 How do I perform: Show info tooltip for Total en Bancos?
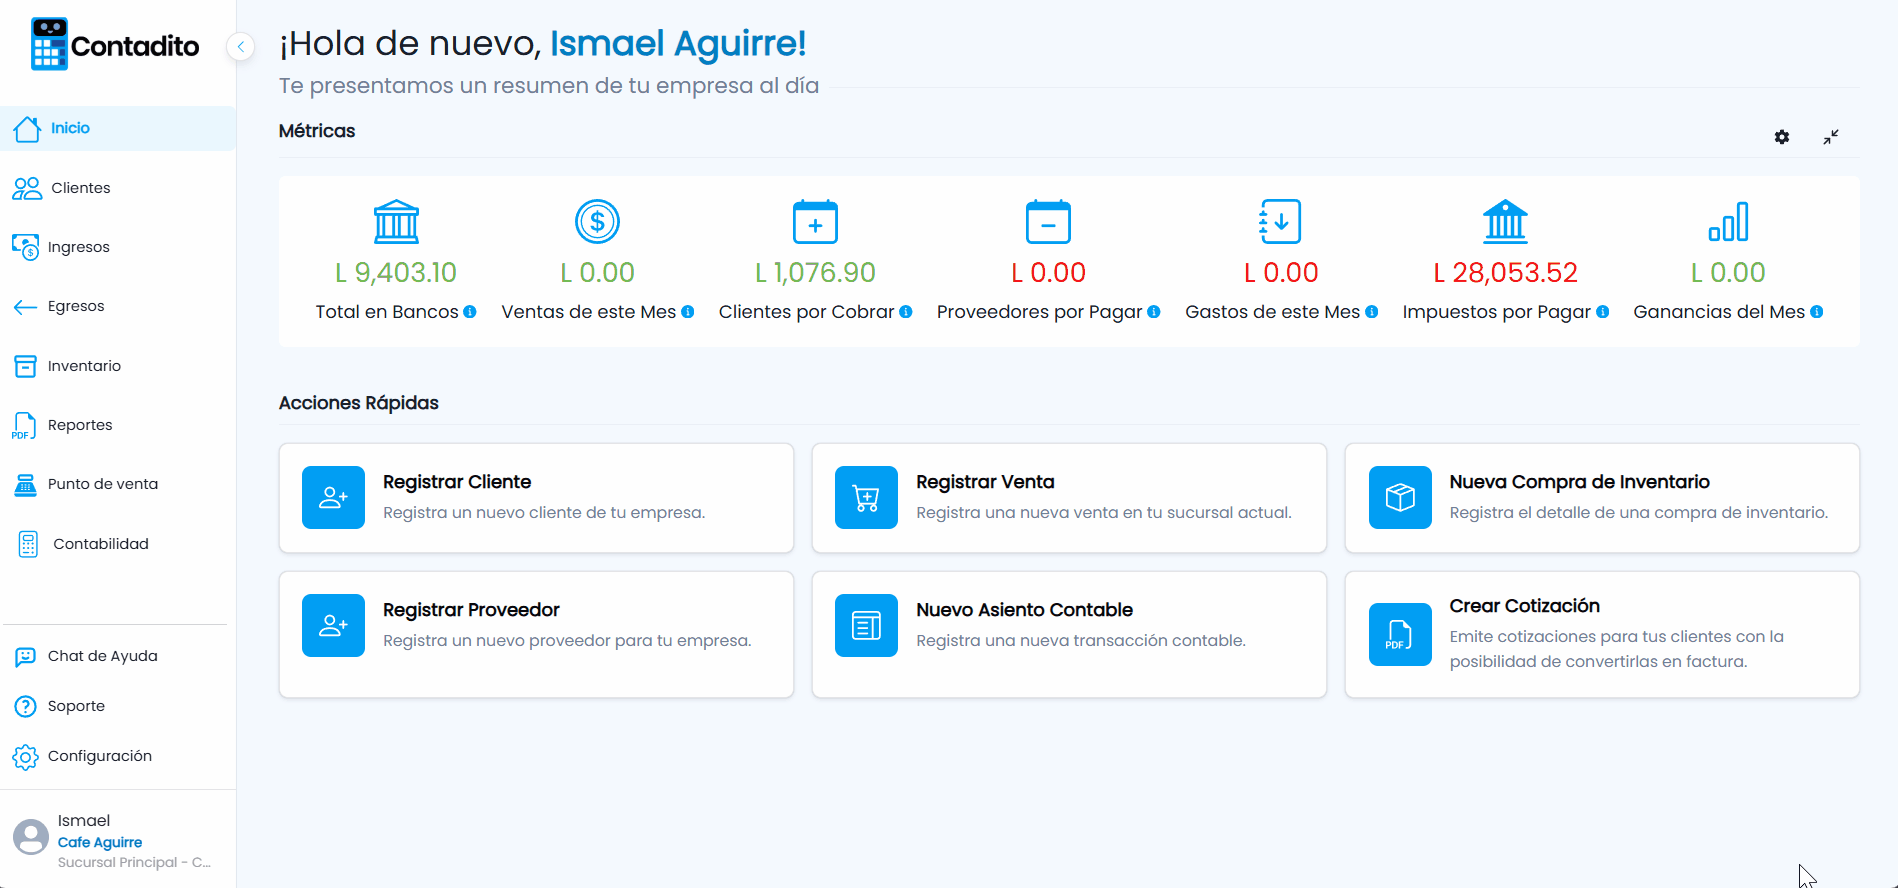point(470,312)
